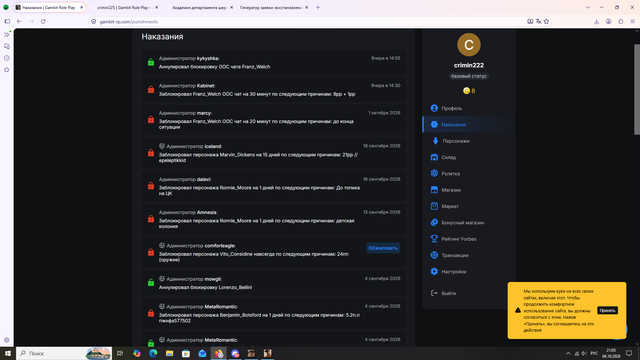Click the taskbar Поиск search box
This screenshot has height=360, width=640.
64,353
